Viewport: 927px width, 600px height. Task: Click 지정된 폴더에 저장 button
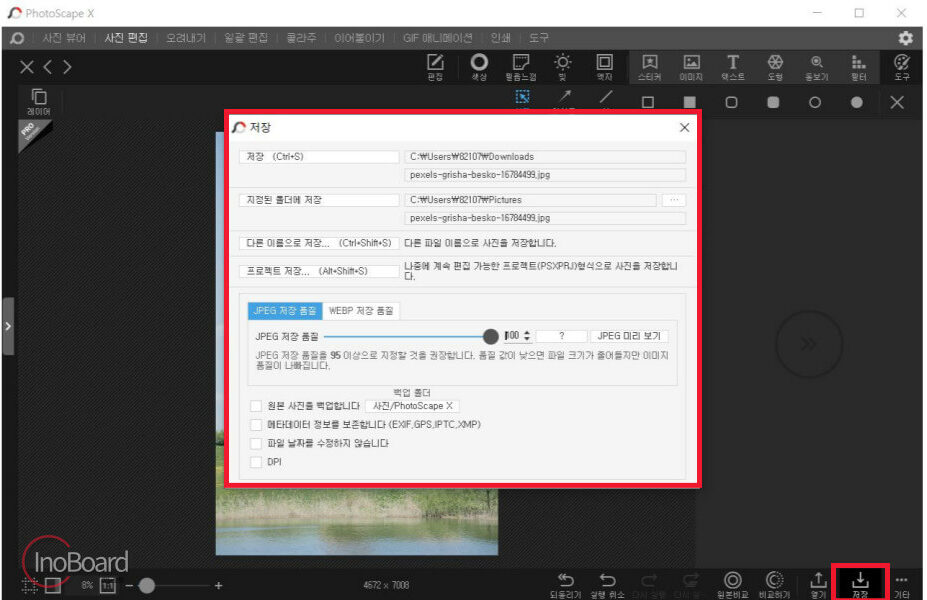tap(319, 200)
